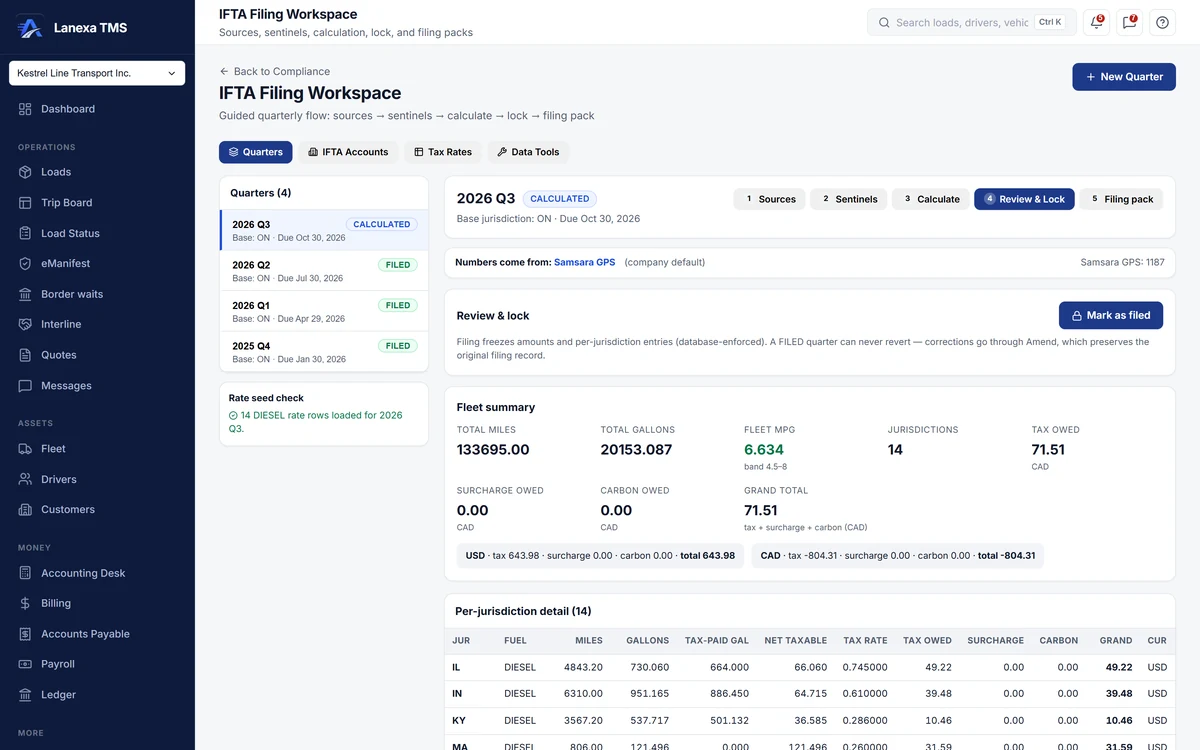The height and width of the screenshot is (750, 1200).
Task: Click the Border waits building icon
Action: pos(25,294)
